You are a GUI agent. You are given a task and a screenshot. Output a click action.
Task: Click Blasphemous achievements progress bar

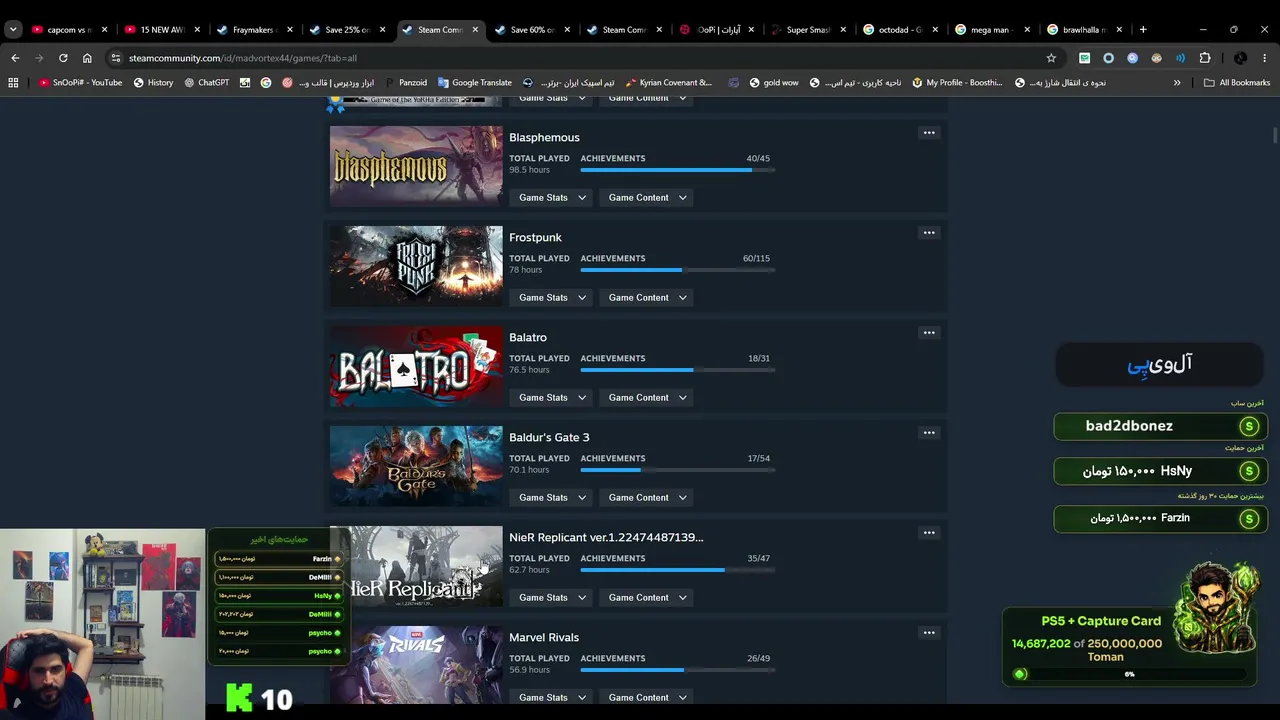677,170
